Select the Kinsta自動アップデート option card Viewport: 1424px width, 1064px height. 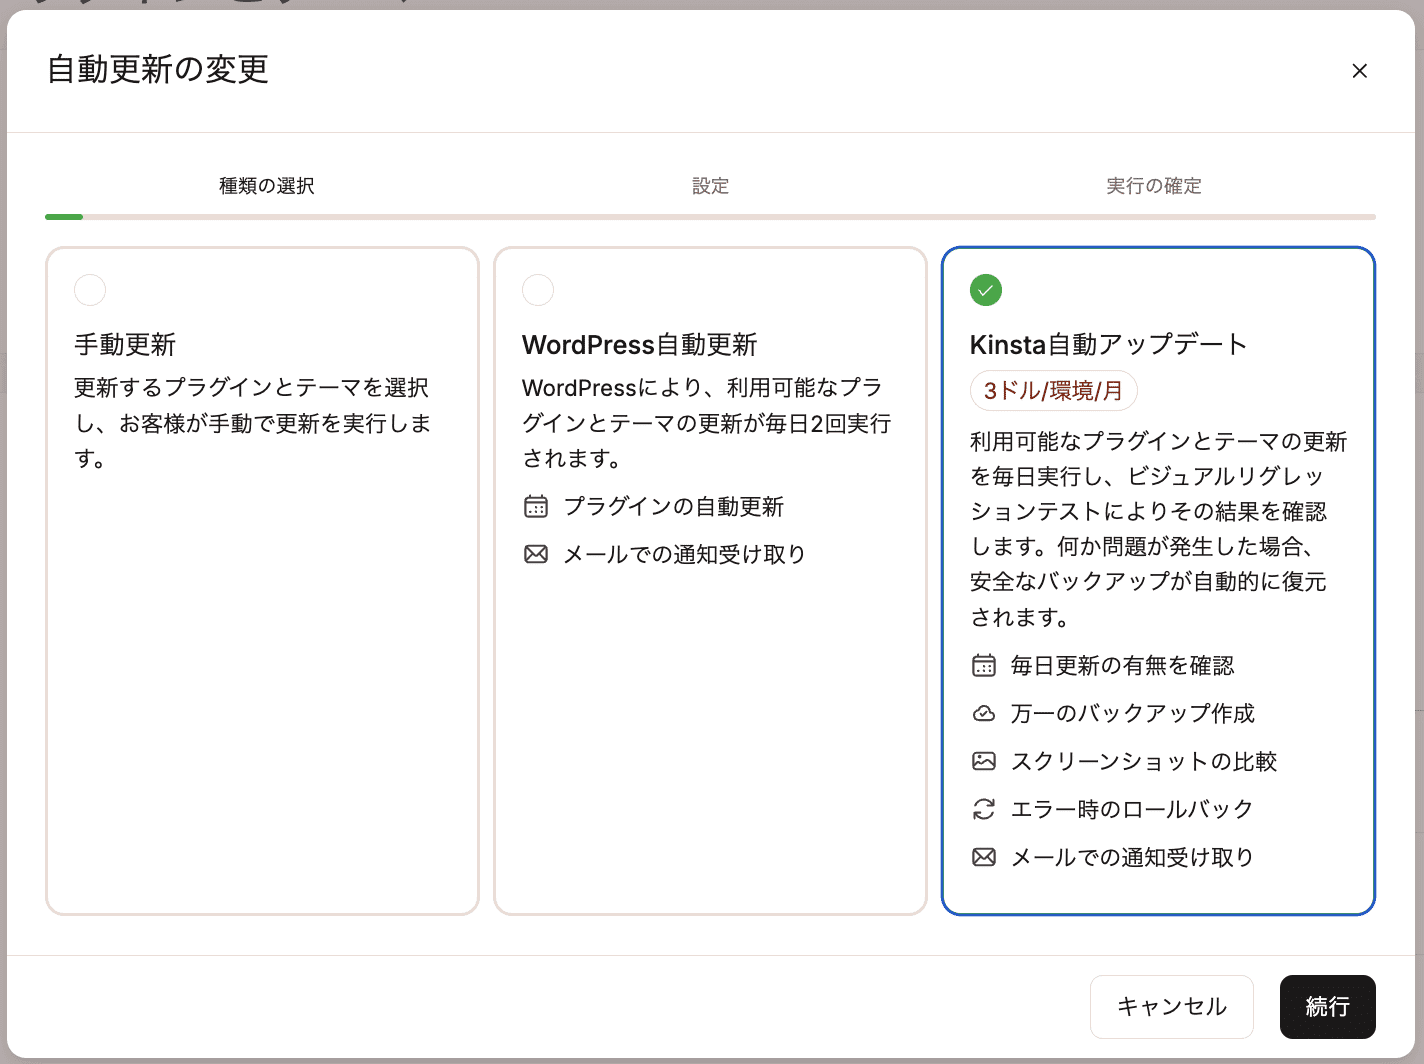[x=1158, y=580]
